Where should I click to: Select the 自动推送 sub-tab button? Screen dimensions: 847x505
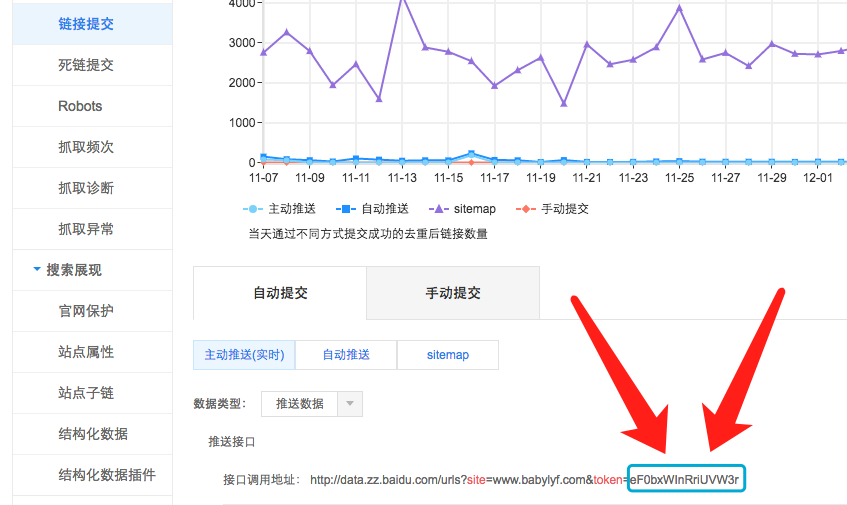pos(346,355)
